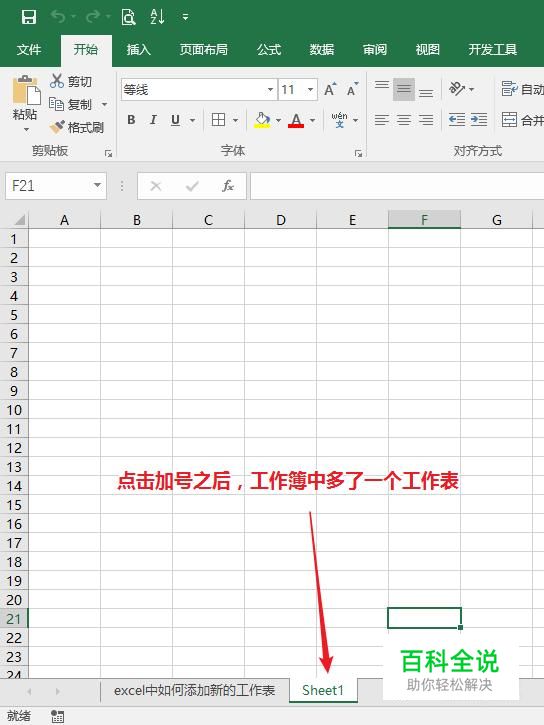
Task: Apply red font color A
Action: coord(296,120)
